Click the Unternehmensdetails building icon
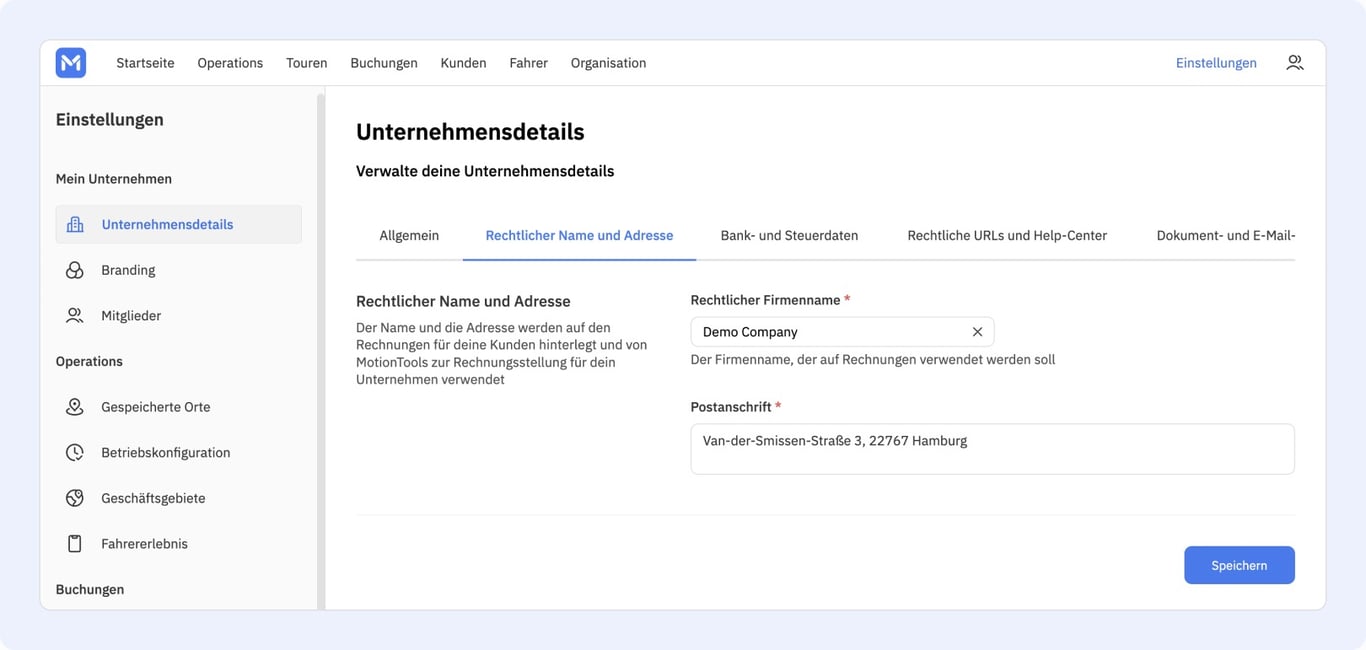The image size is (1366, 650). pos(75,224)
